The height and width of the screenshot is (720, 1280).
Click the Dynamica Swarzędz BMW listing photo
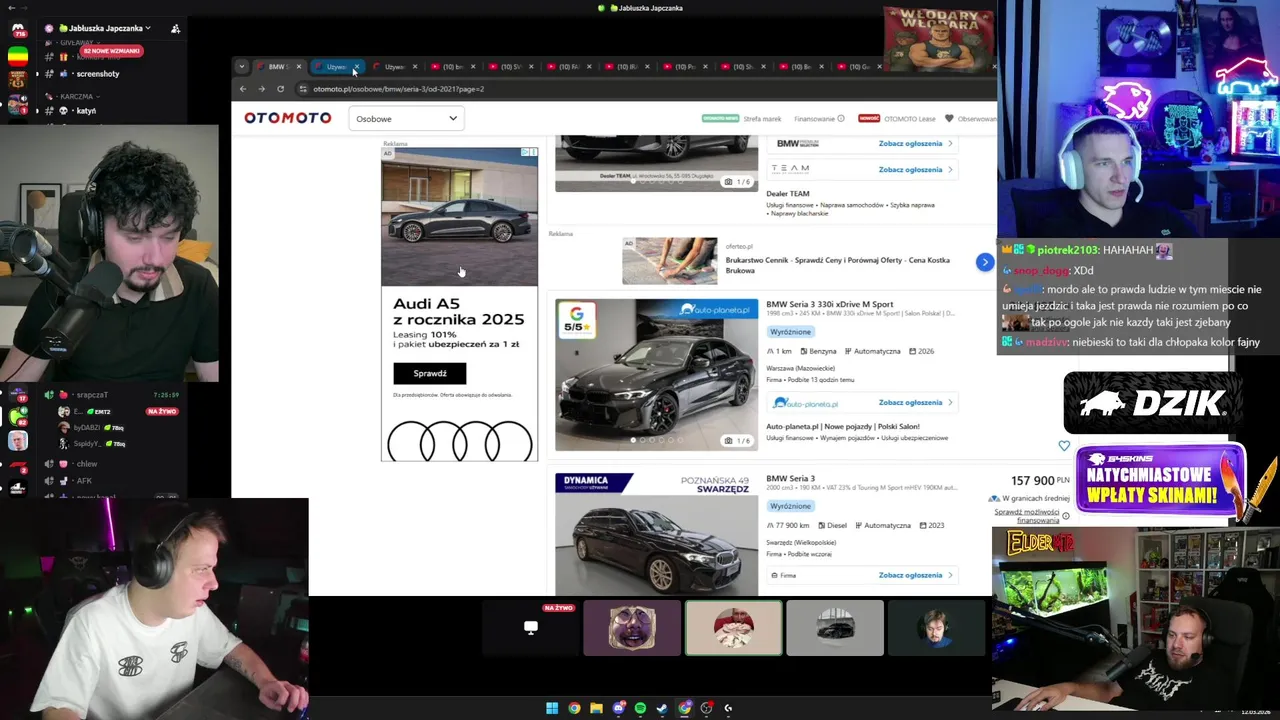[x=656, y=534]
